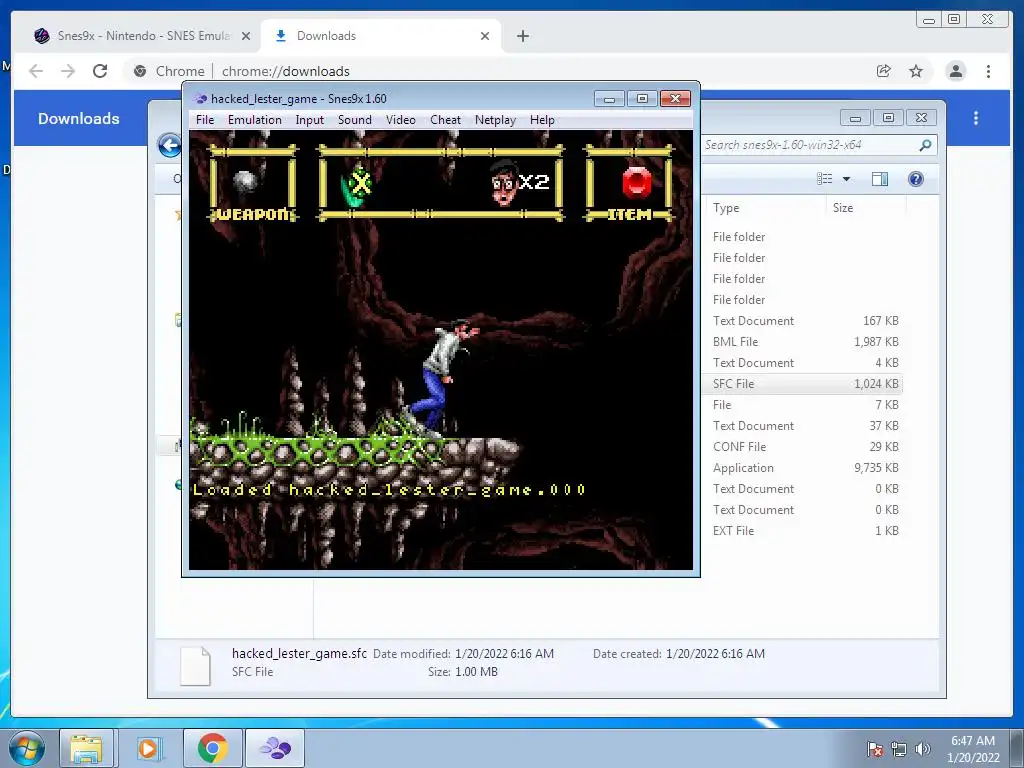Image resolution: width=1024 pixels, height=768 pixels.
Task: Open Windows Explorer from the taskbar
Action: (x=86, y=748)
